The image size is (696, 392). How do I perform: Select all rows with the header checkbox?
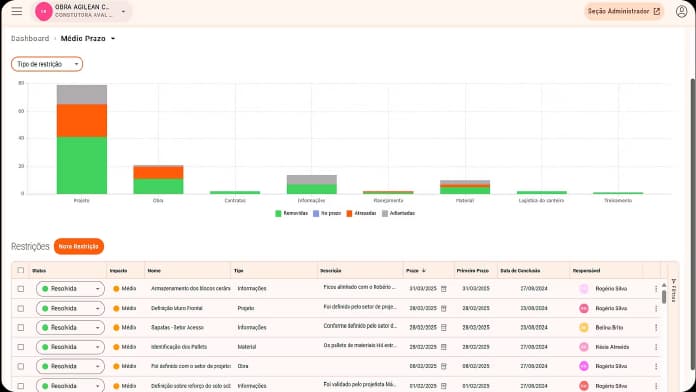pos(21,270)
